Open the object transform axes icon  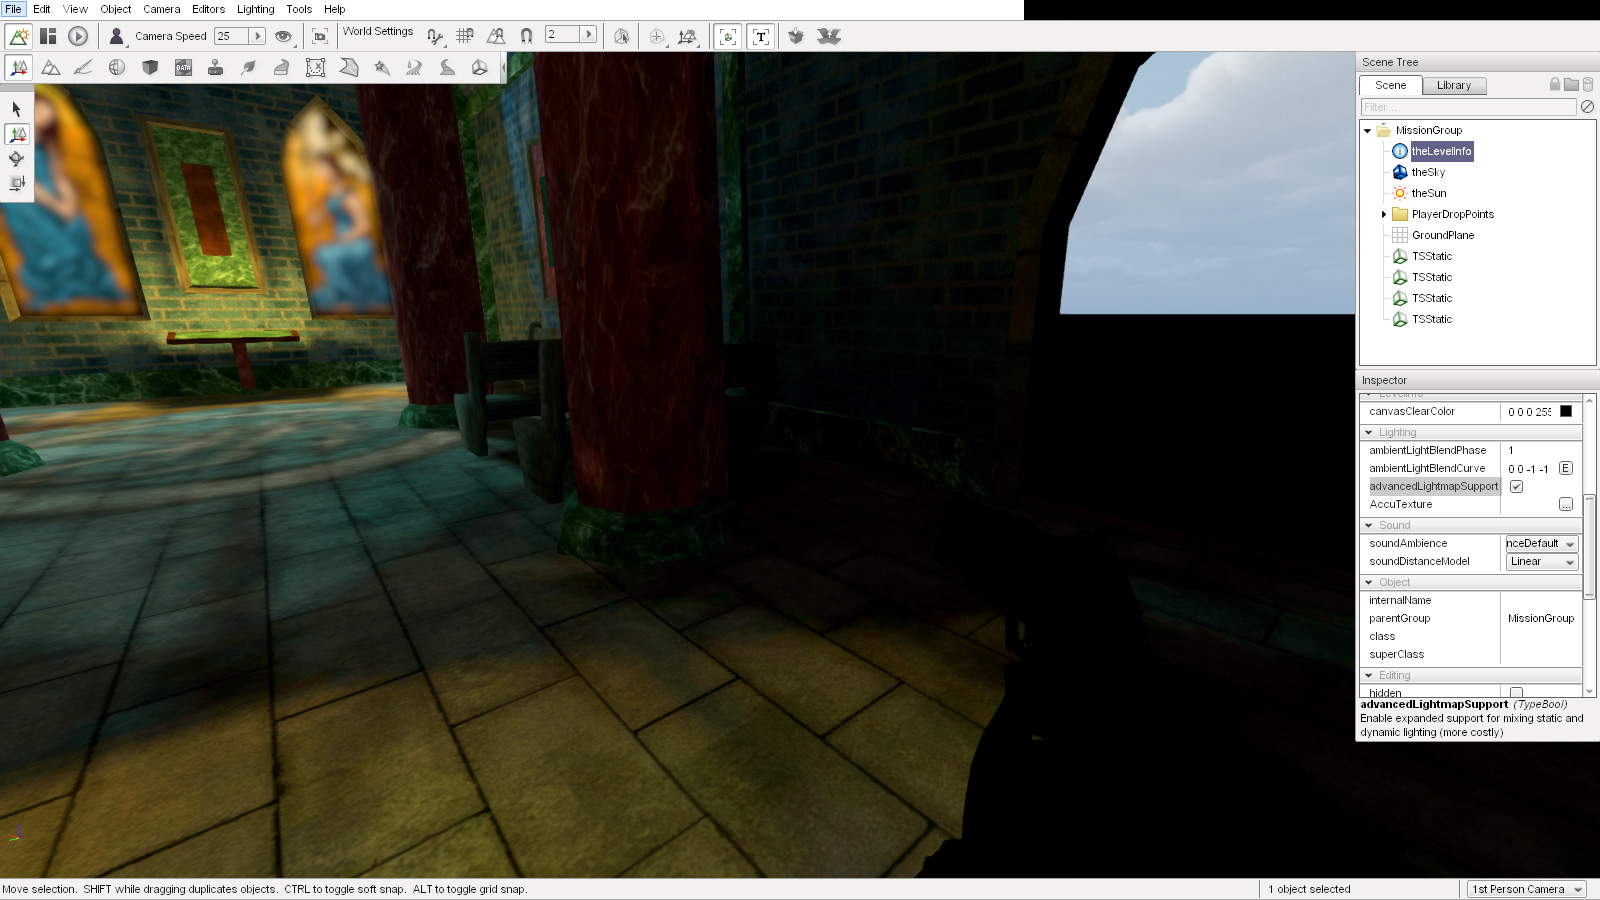click(687, 36)
